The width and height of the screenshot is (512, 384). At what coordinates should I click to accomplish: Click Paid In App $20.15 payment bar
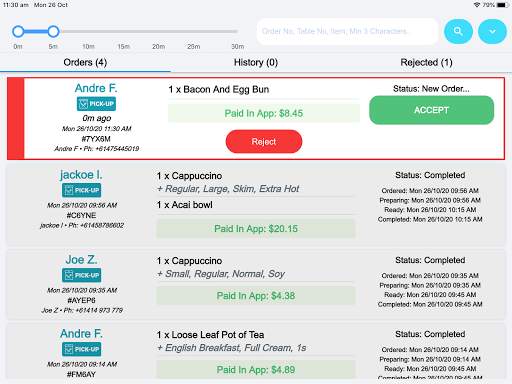[x=256, y=229]
